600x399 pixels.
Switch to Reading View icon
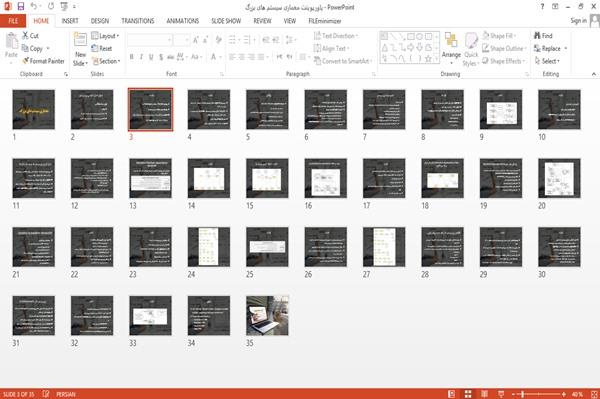[484, 394]
